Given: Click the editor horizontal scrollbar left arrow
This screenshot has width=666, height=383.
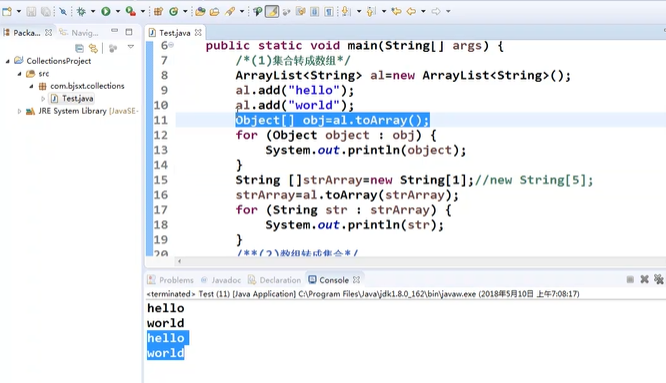Looking at the screenshot, I should coord(180,262).
